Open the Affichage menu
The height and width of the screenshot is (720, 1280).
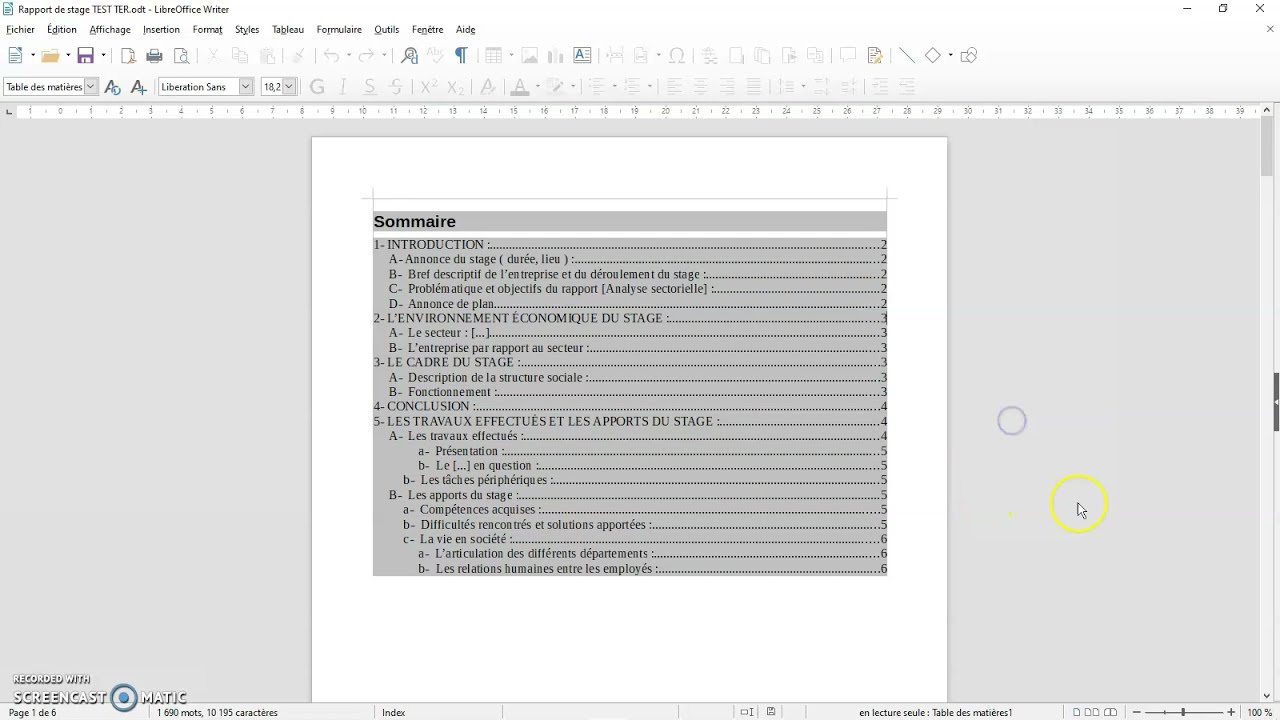click(110, 30)
